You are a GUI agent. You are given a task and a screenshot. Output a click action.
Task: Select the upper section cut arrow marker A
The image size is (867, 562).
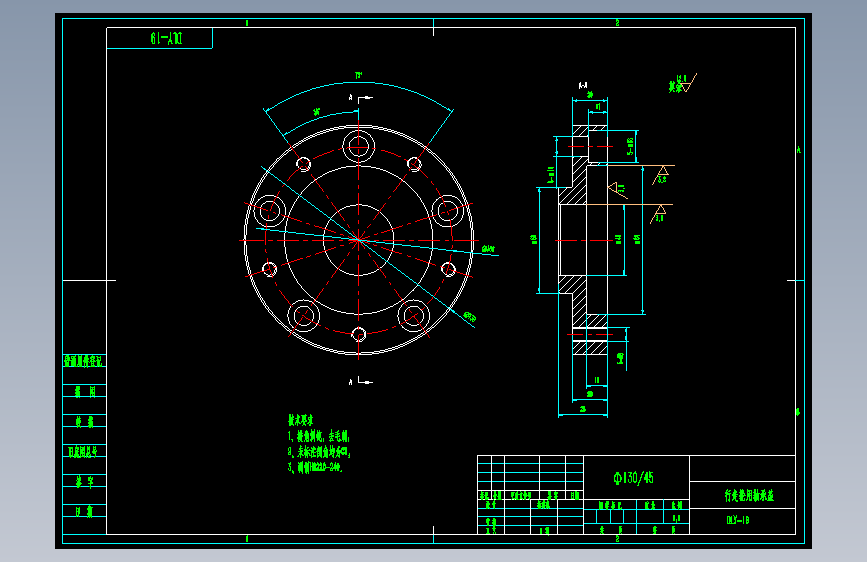tap(361, 98)
